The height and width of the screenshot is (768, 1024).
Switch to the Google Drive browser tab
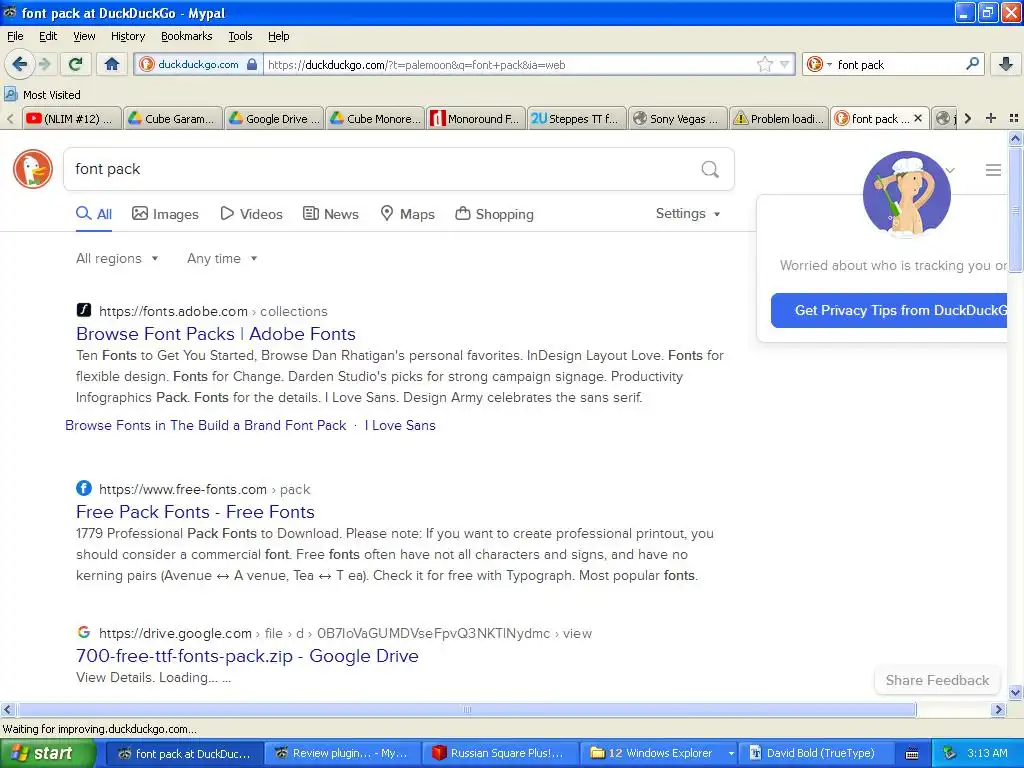(274, 118)
